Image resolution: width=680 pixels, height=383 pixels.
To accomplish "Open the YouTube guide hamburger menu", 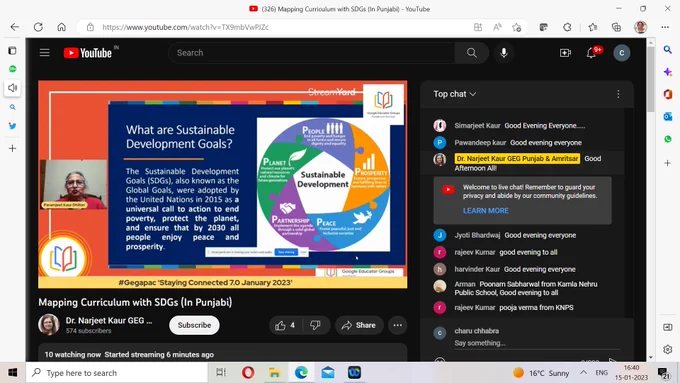I will (x=45, y=53).
